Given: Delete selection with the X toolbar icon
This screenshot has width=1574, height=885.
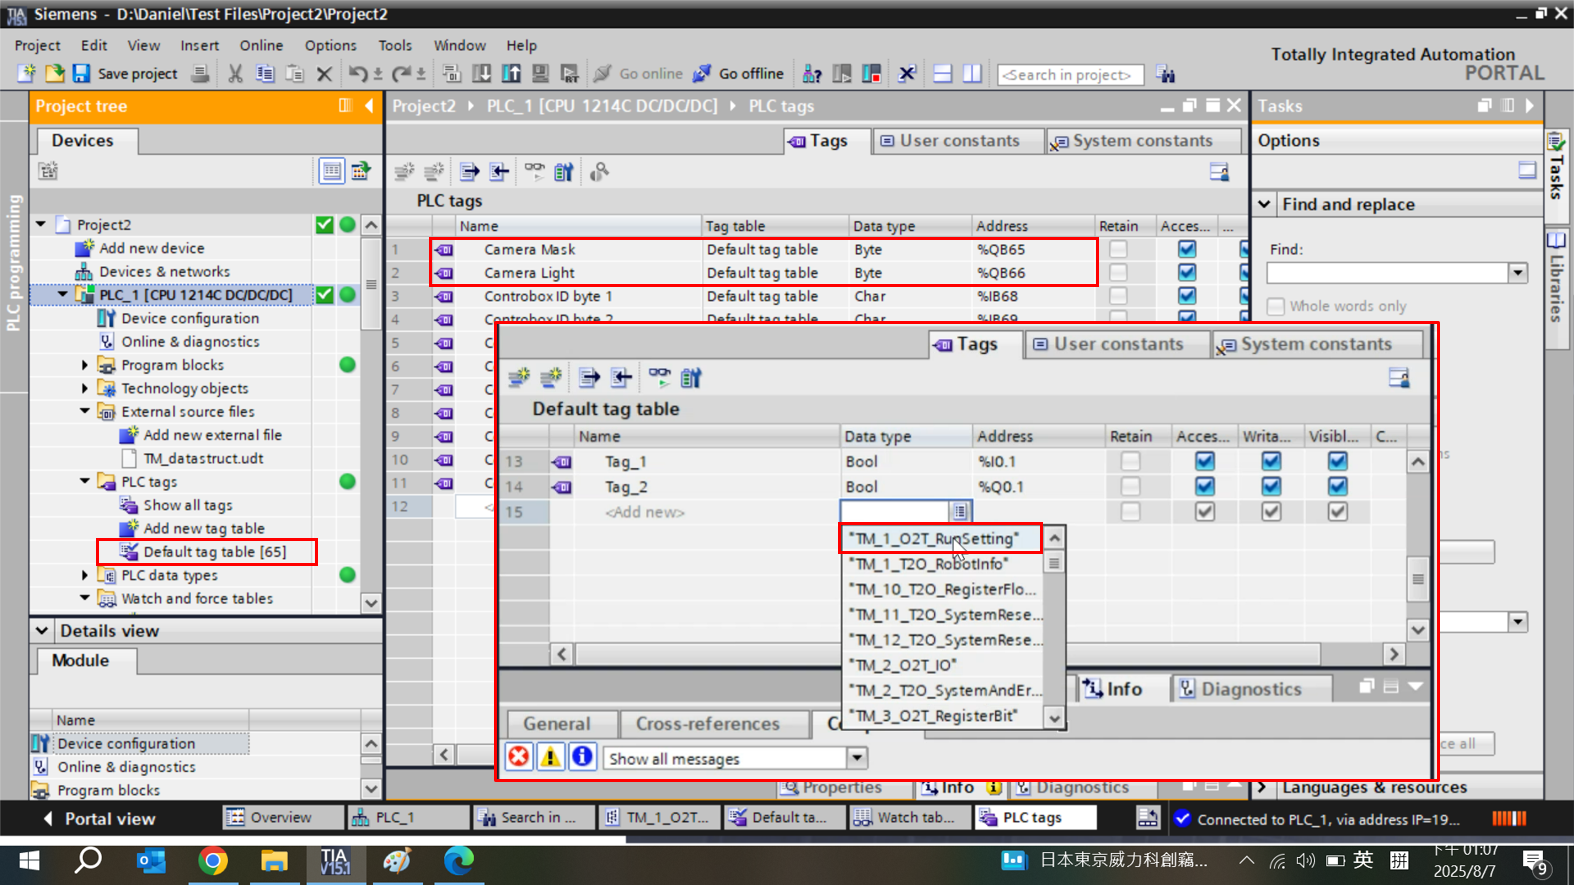Looking at the screenshot, I should click(x=324, y=73).
